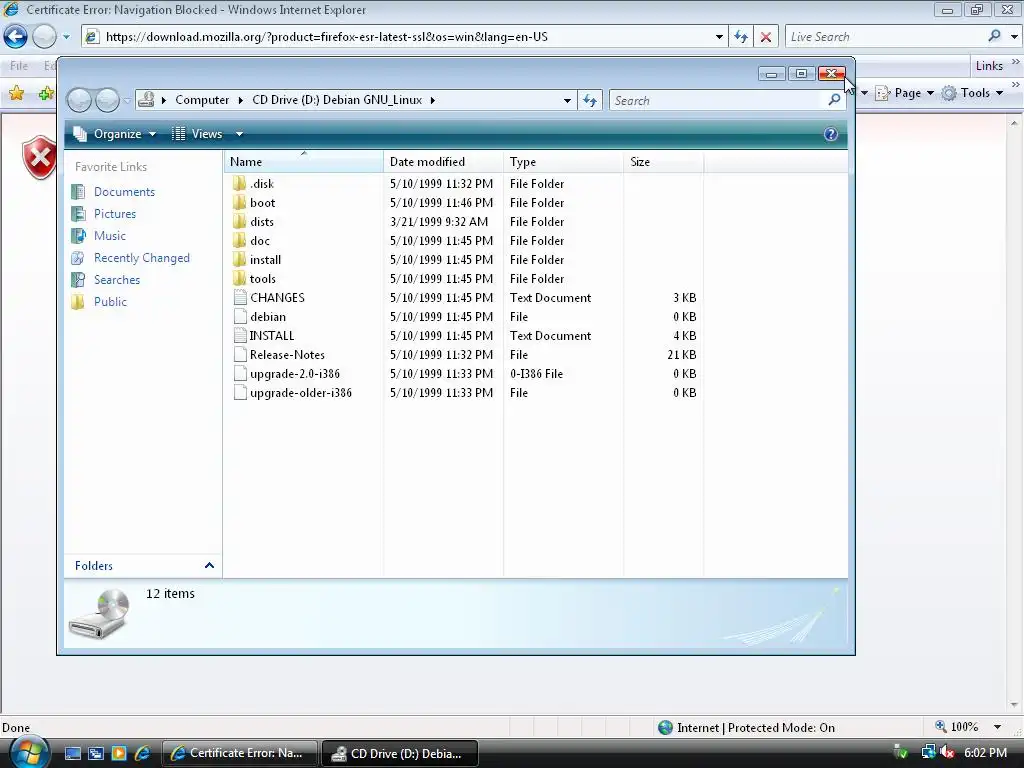Click the Explorer help icon
Viewport: 1024px width, 768px height.
pos(830,134)
